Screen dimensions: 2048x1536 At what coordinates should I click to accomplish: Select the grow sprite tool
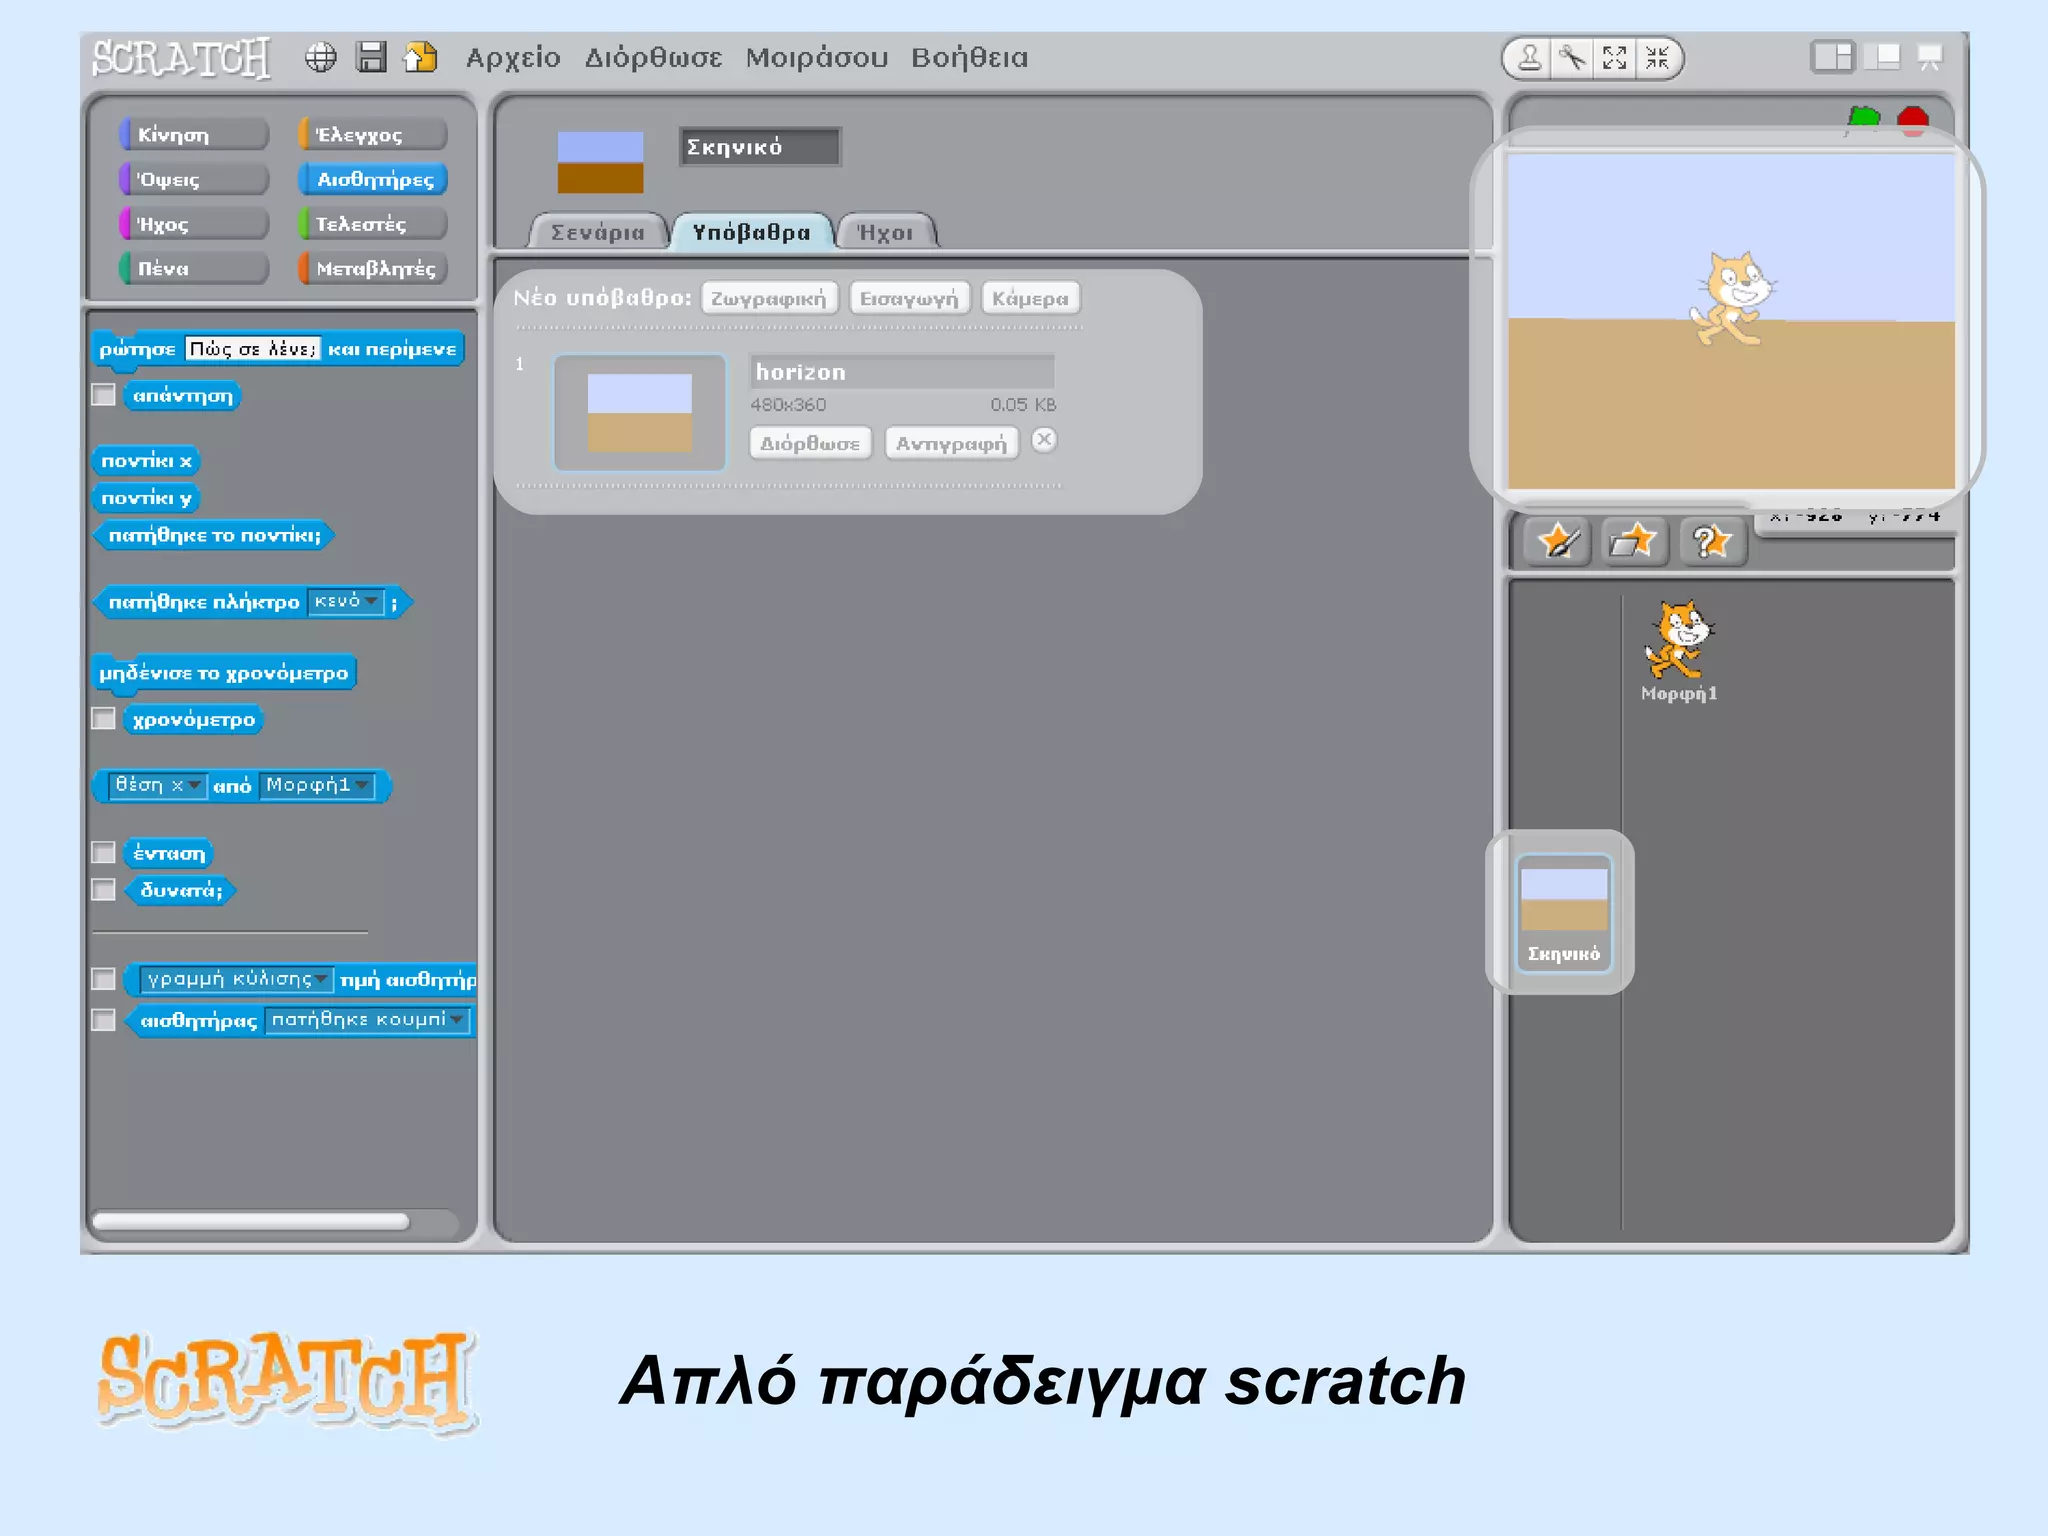click(x=1614, y=58)
